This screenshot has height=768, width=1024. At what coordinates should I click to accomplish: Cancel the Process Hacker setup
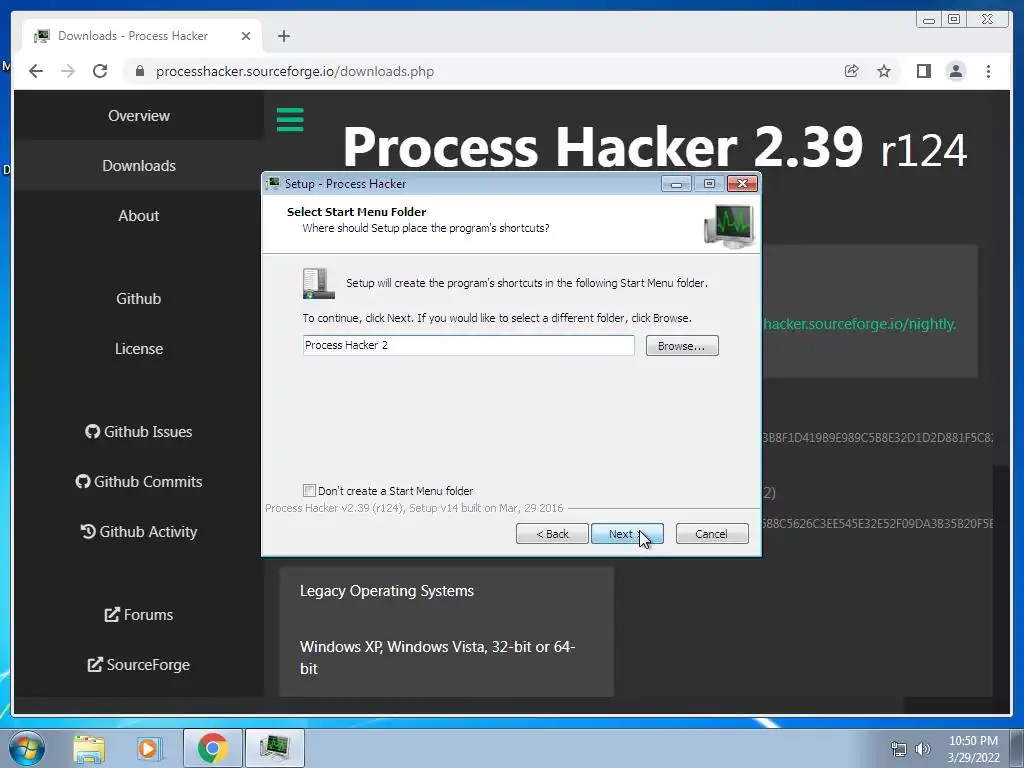[x=712, y=534]
